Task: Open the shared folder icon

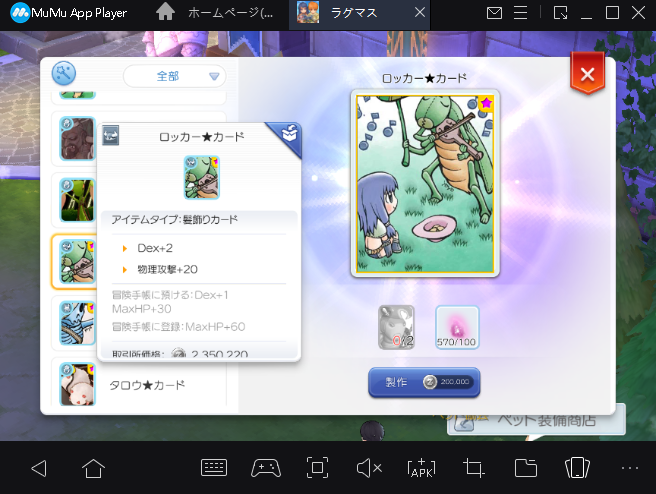Action: pyautogui.click(x=526, y=468)
